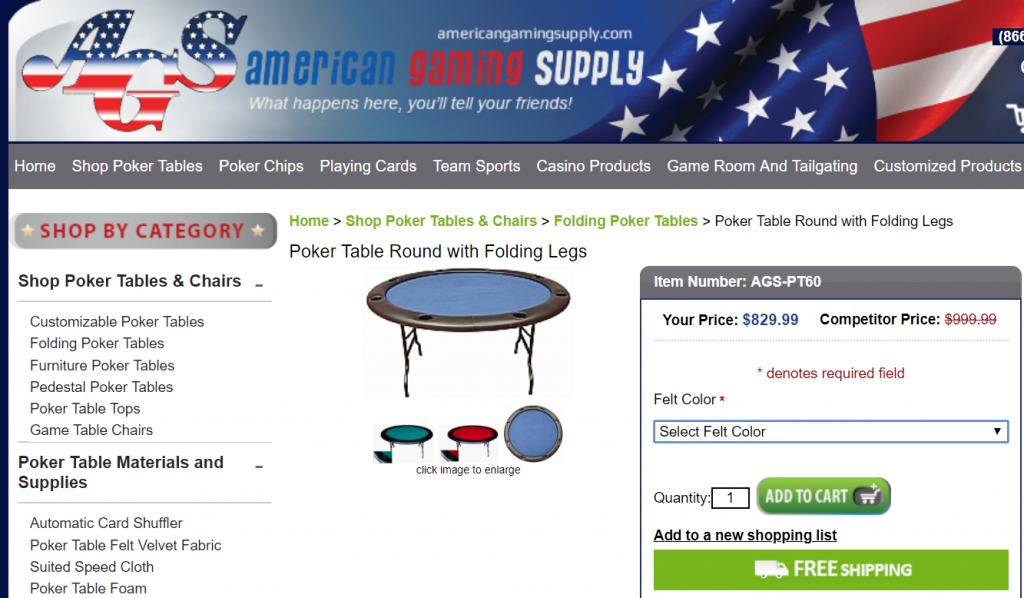
Task: Open the shopping cart icon in header
Action: (x=1016, y=118)
